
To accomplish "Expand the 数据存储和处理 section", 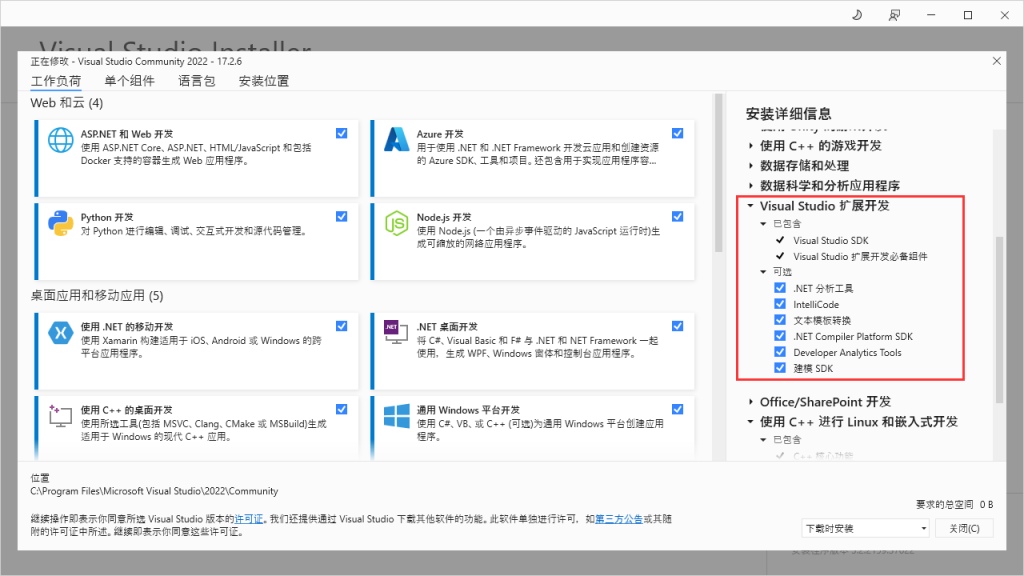I will coord(751,166).
